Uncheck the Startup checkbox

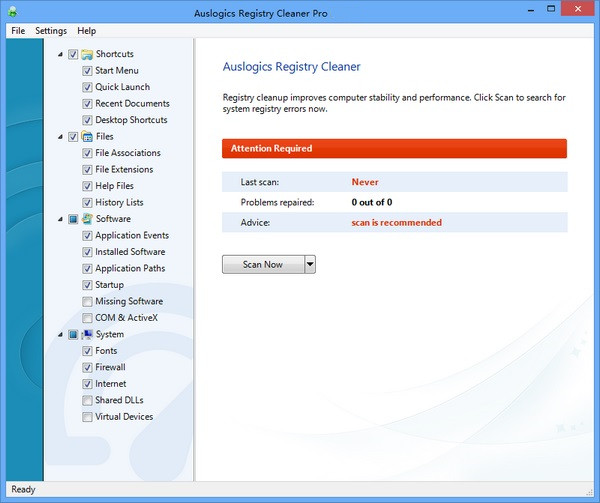click(87, 285)
